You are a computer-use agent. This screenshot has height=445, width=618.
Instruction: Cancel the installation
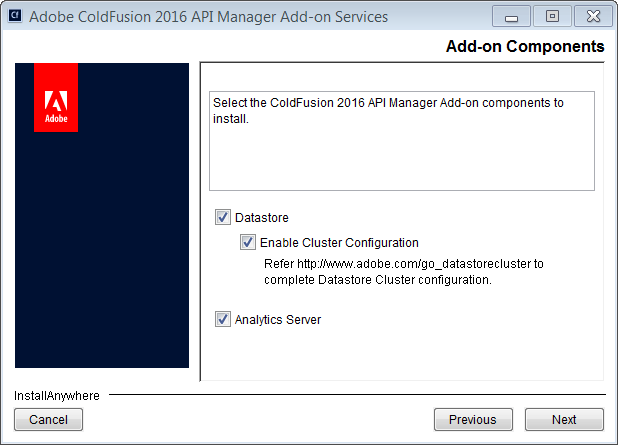48,420
